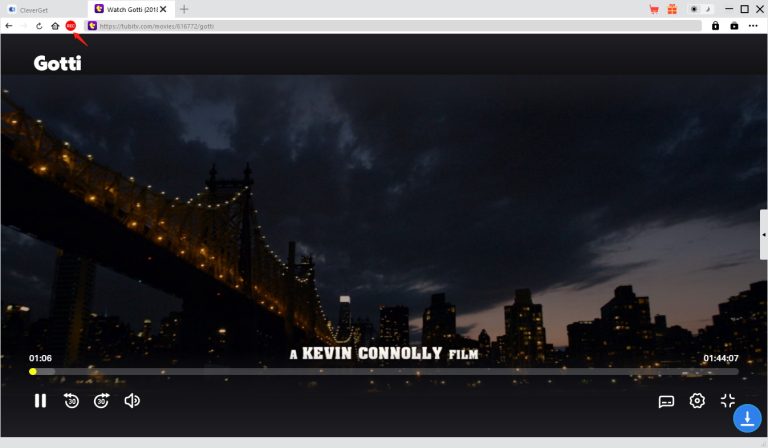Click the video progress bar
Viewport: 768px width, 448px height.
tap(385, 371)
